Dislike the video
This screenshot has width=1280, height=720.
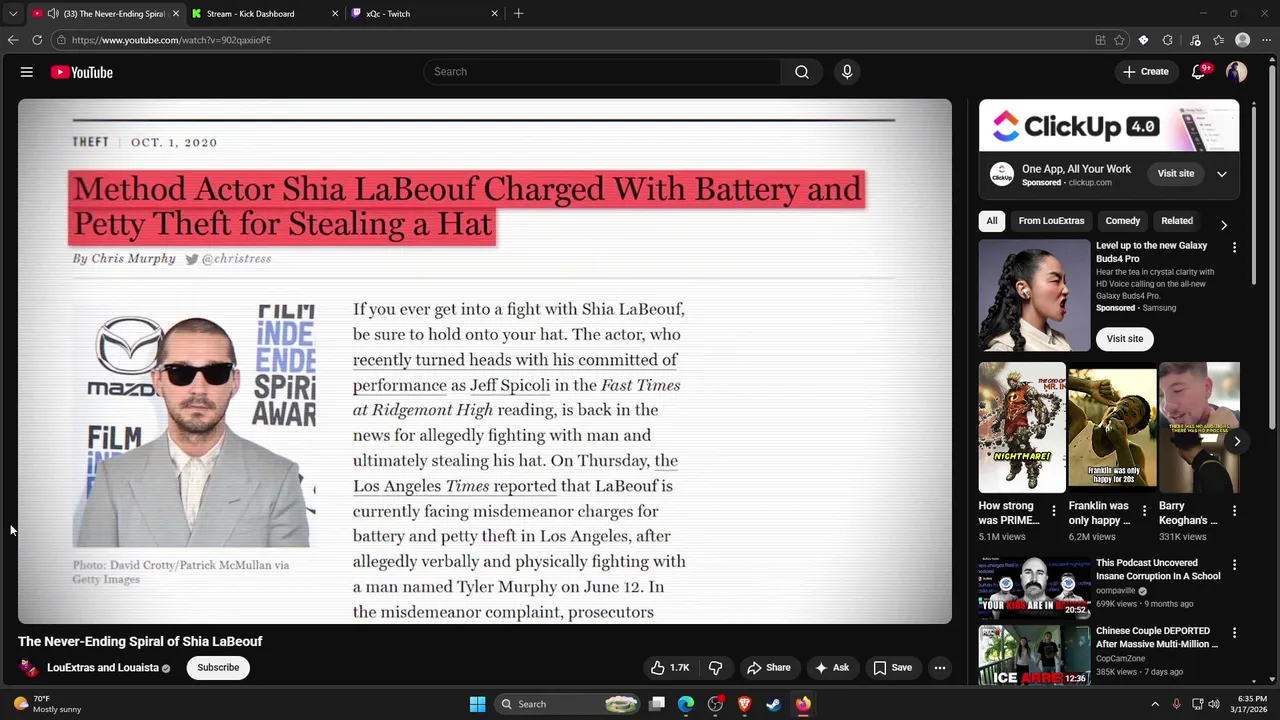tap(716, 668)
